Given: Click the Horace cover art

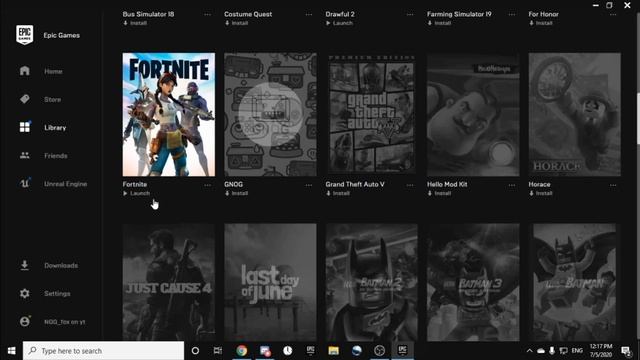Looking at the screenshot, I should pyautogui.click(x=574, y=114).
